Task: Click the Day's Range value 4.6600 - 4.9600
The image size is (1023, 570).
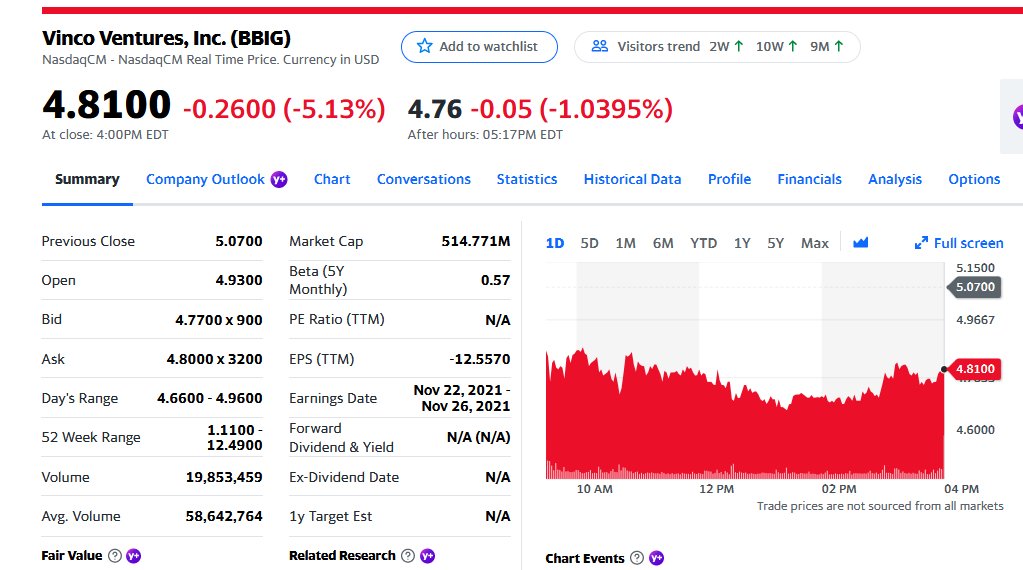Action: 209,398
